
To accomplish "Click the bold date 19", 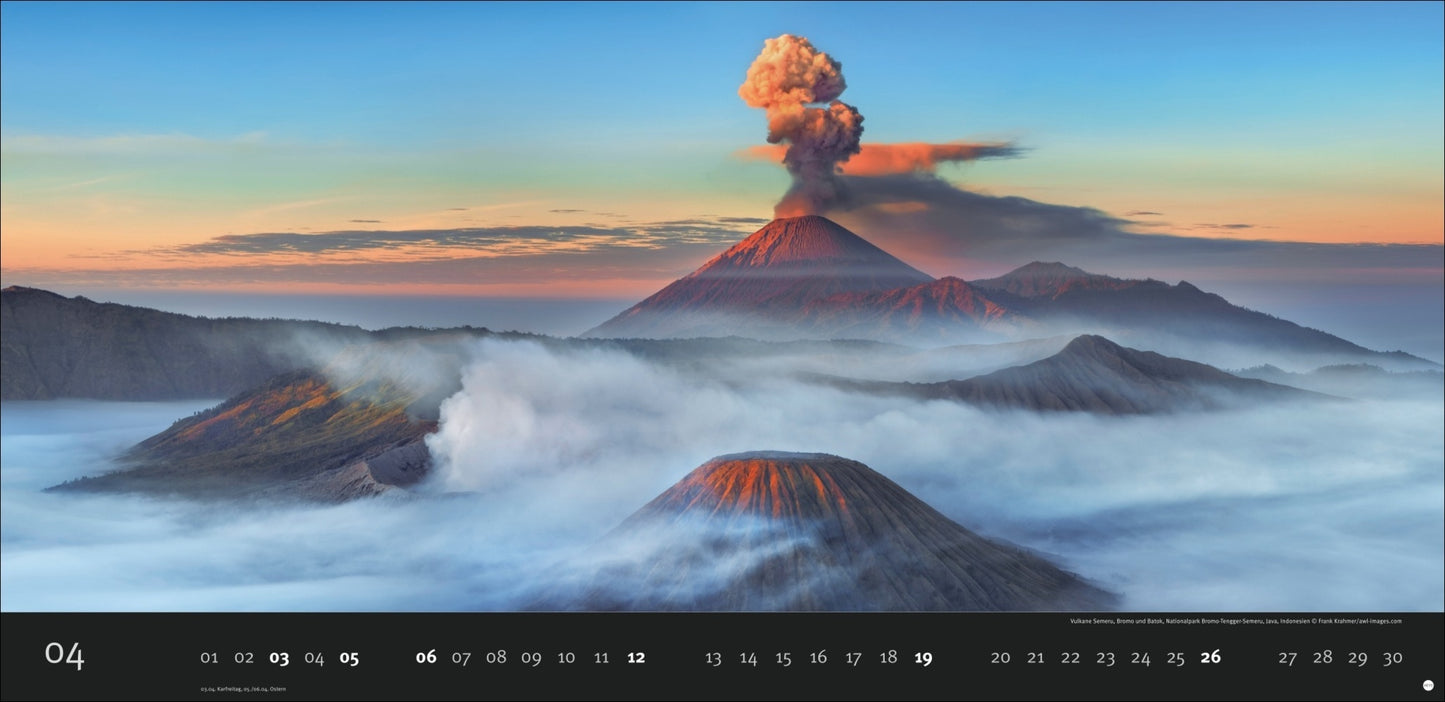I will tap(923, 658).
